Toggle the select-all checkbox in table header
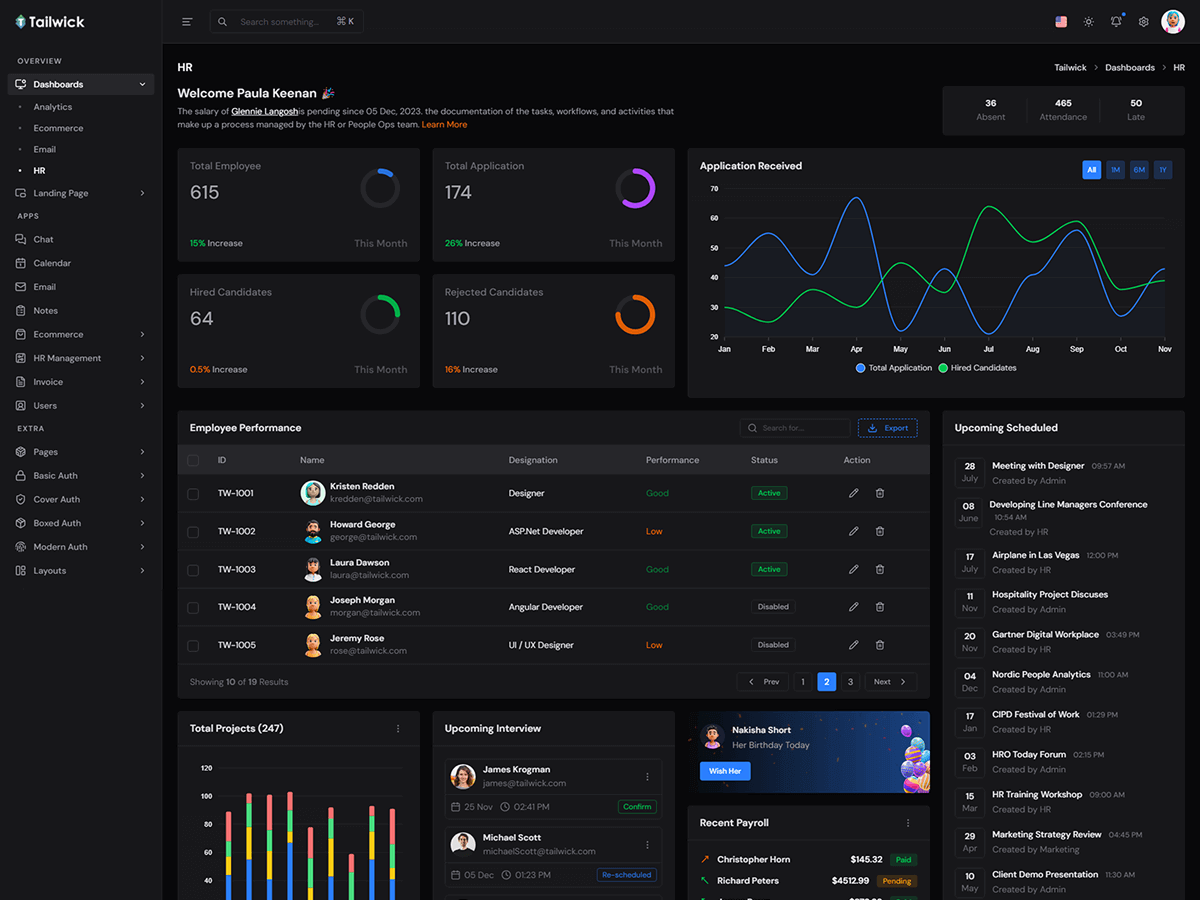Screen dimensions: 1200x900 click(x=193, y=460)
